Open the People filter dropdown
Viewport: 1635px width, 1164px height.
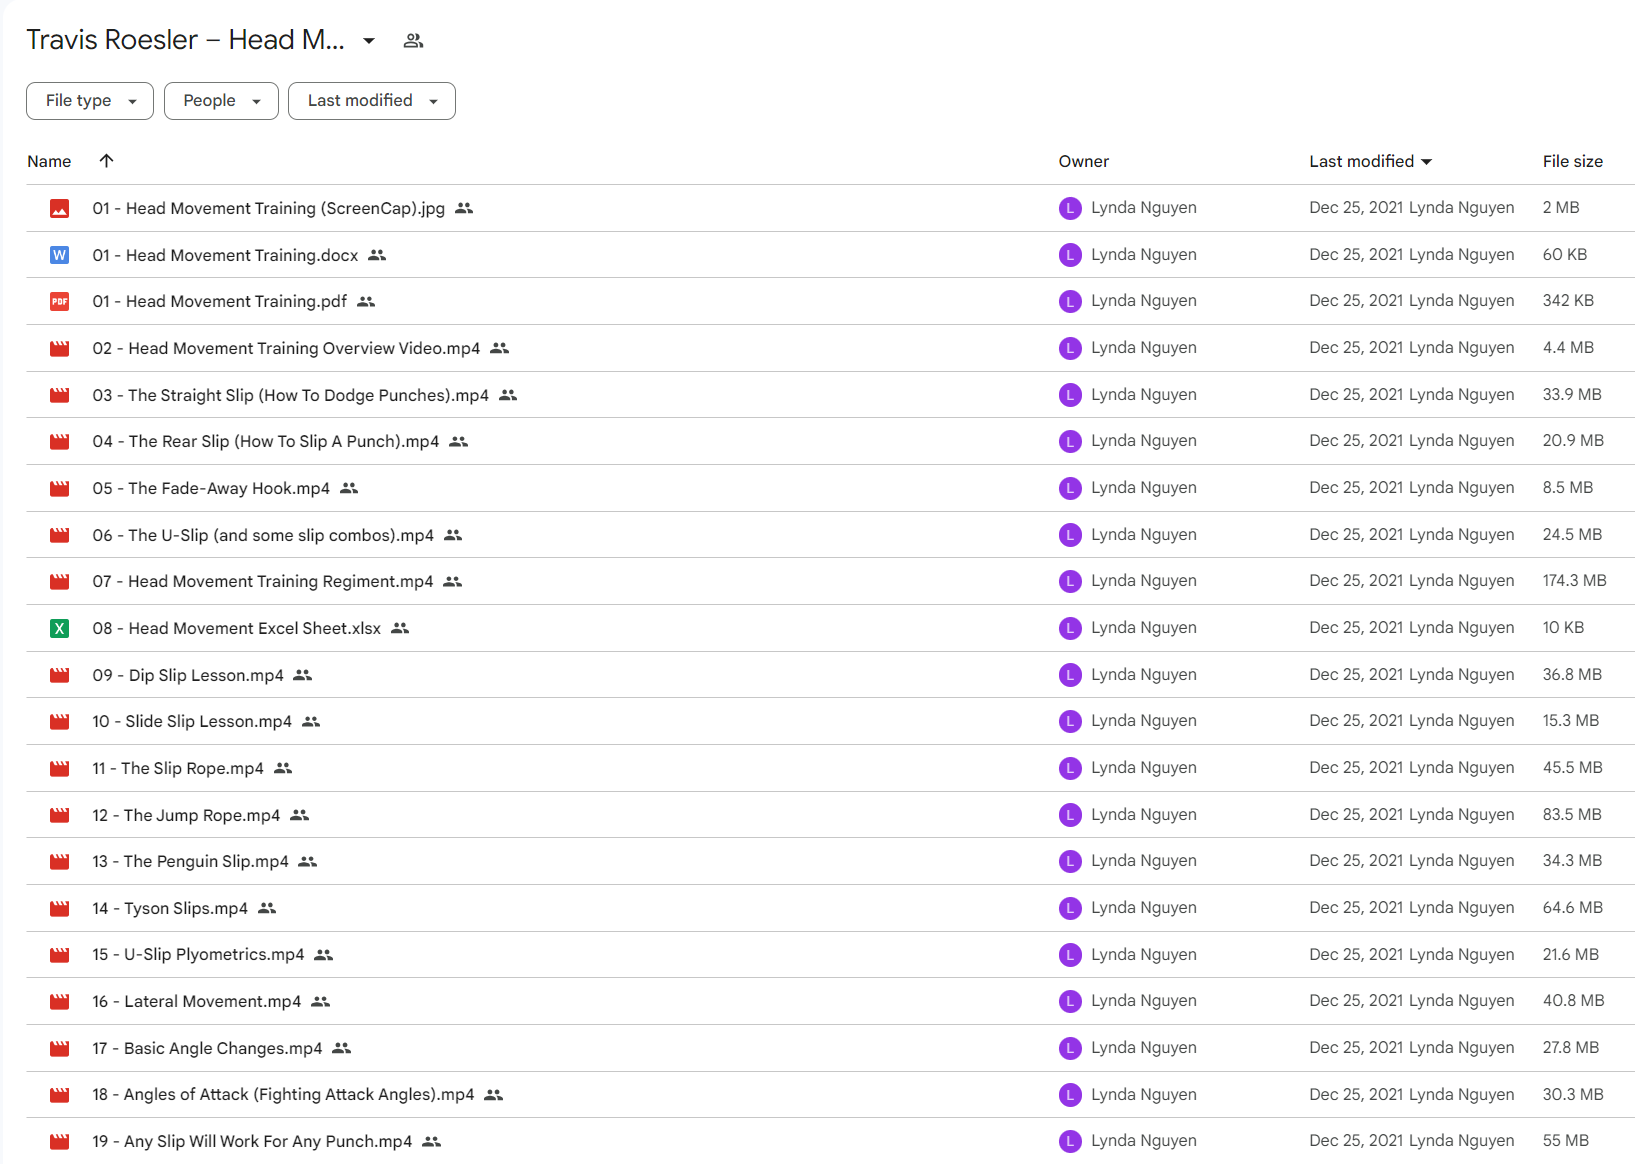221,101
